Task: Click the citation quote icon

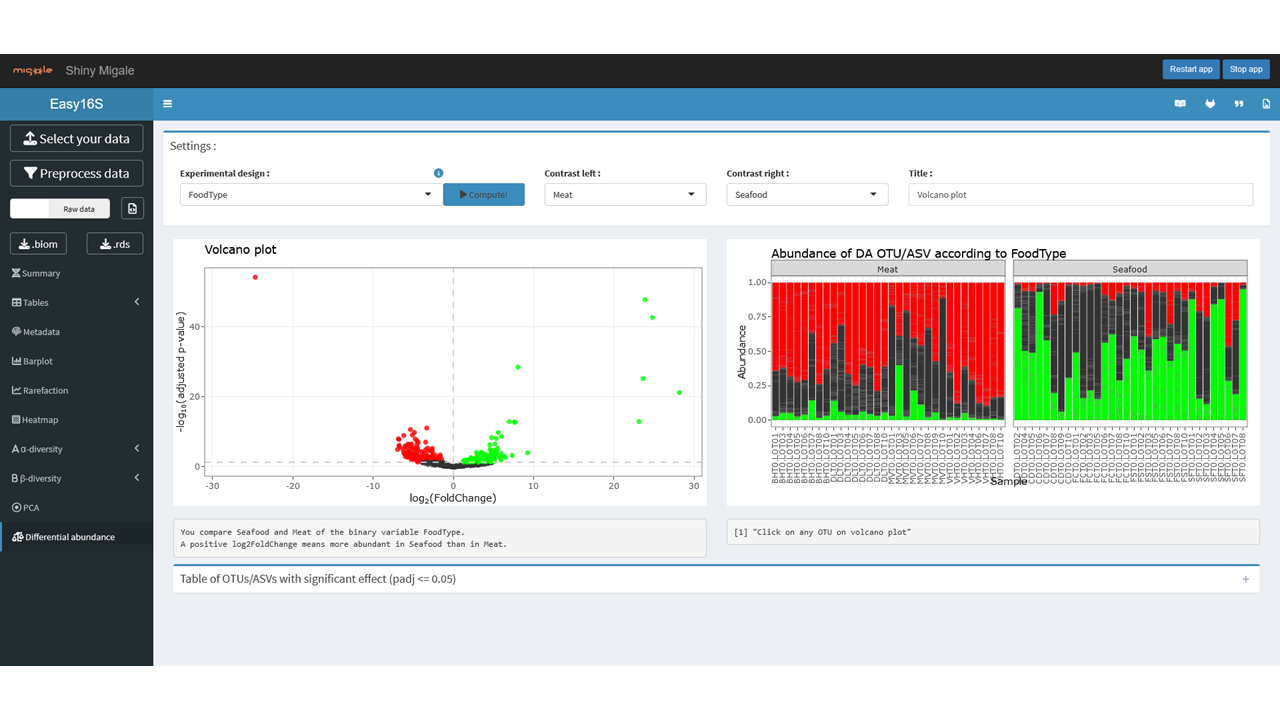Action: [1239, 104]
